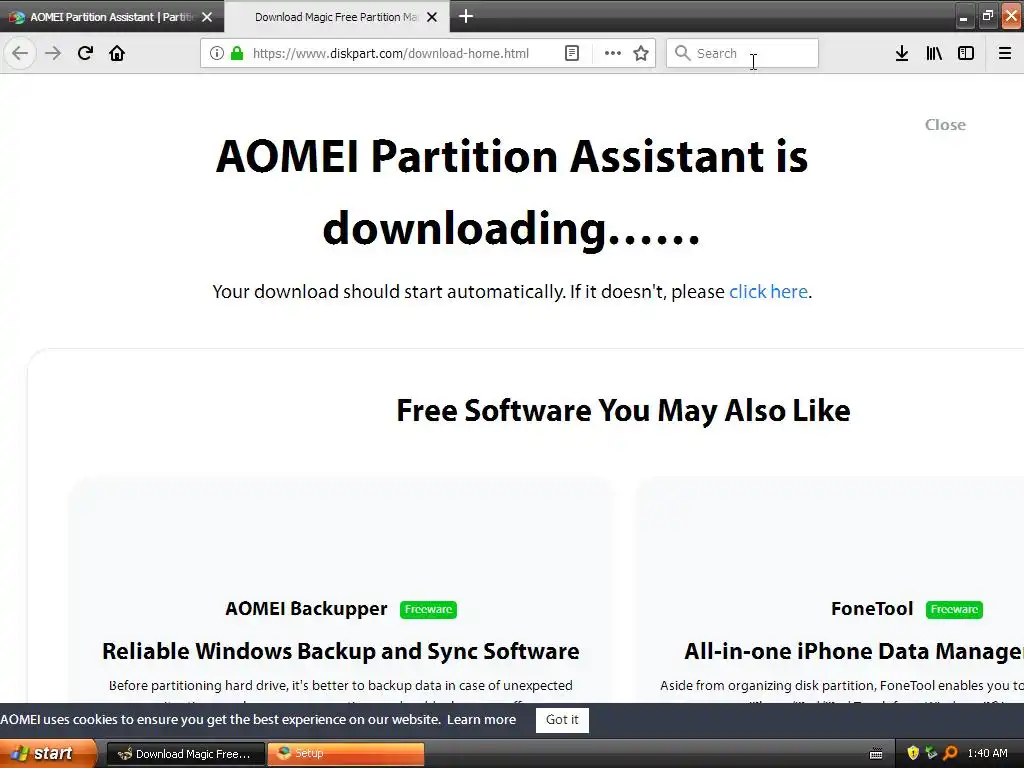This screenshot has height=768, width=1024.
Task: Click the Freeware badge beside AOMEI Backupper
Action: pos(428,609)
